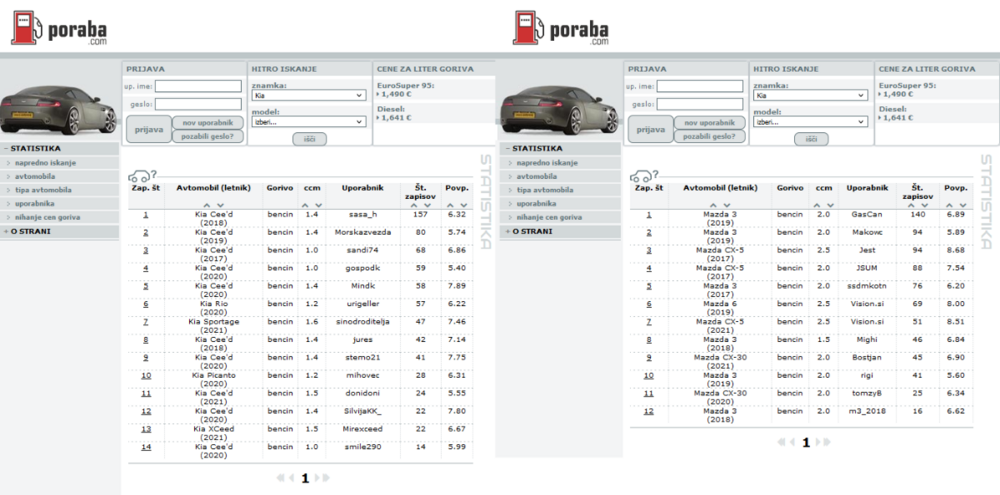
Task: Click the car question-mark help icon above the Mazda table
Action: [644, 176]
